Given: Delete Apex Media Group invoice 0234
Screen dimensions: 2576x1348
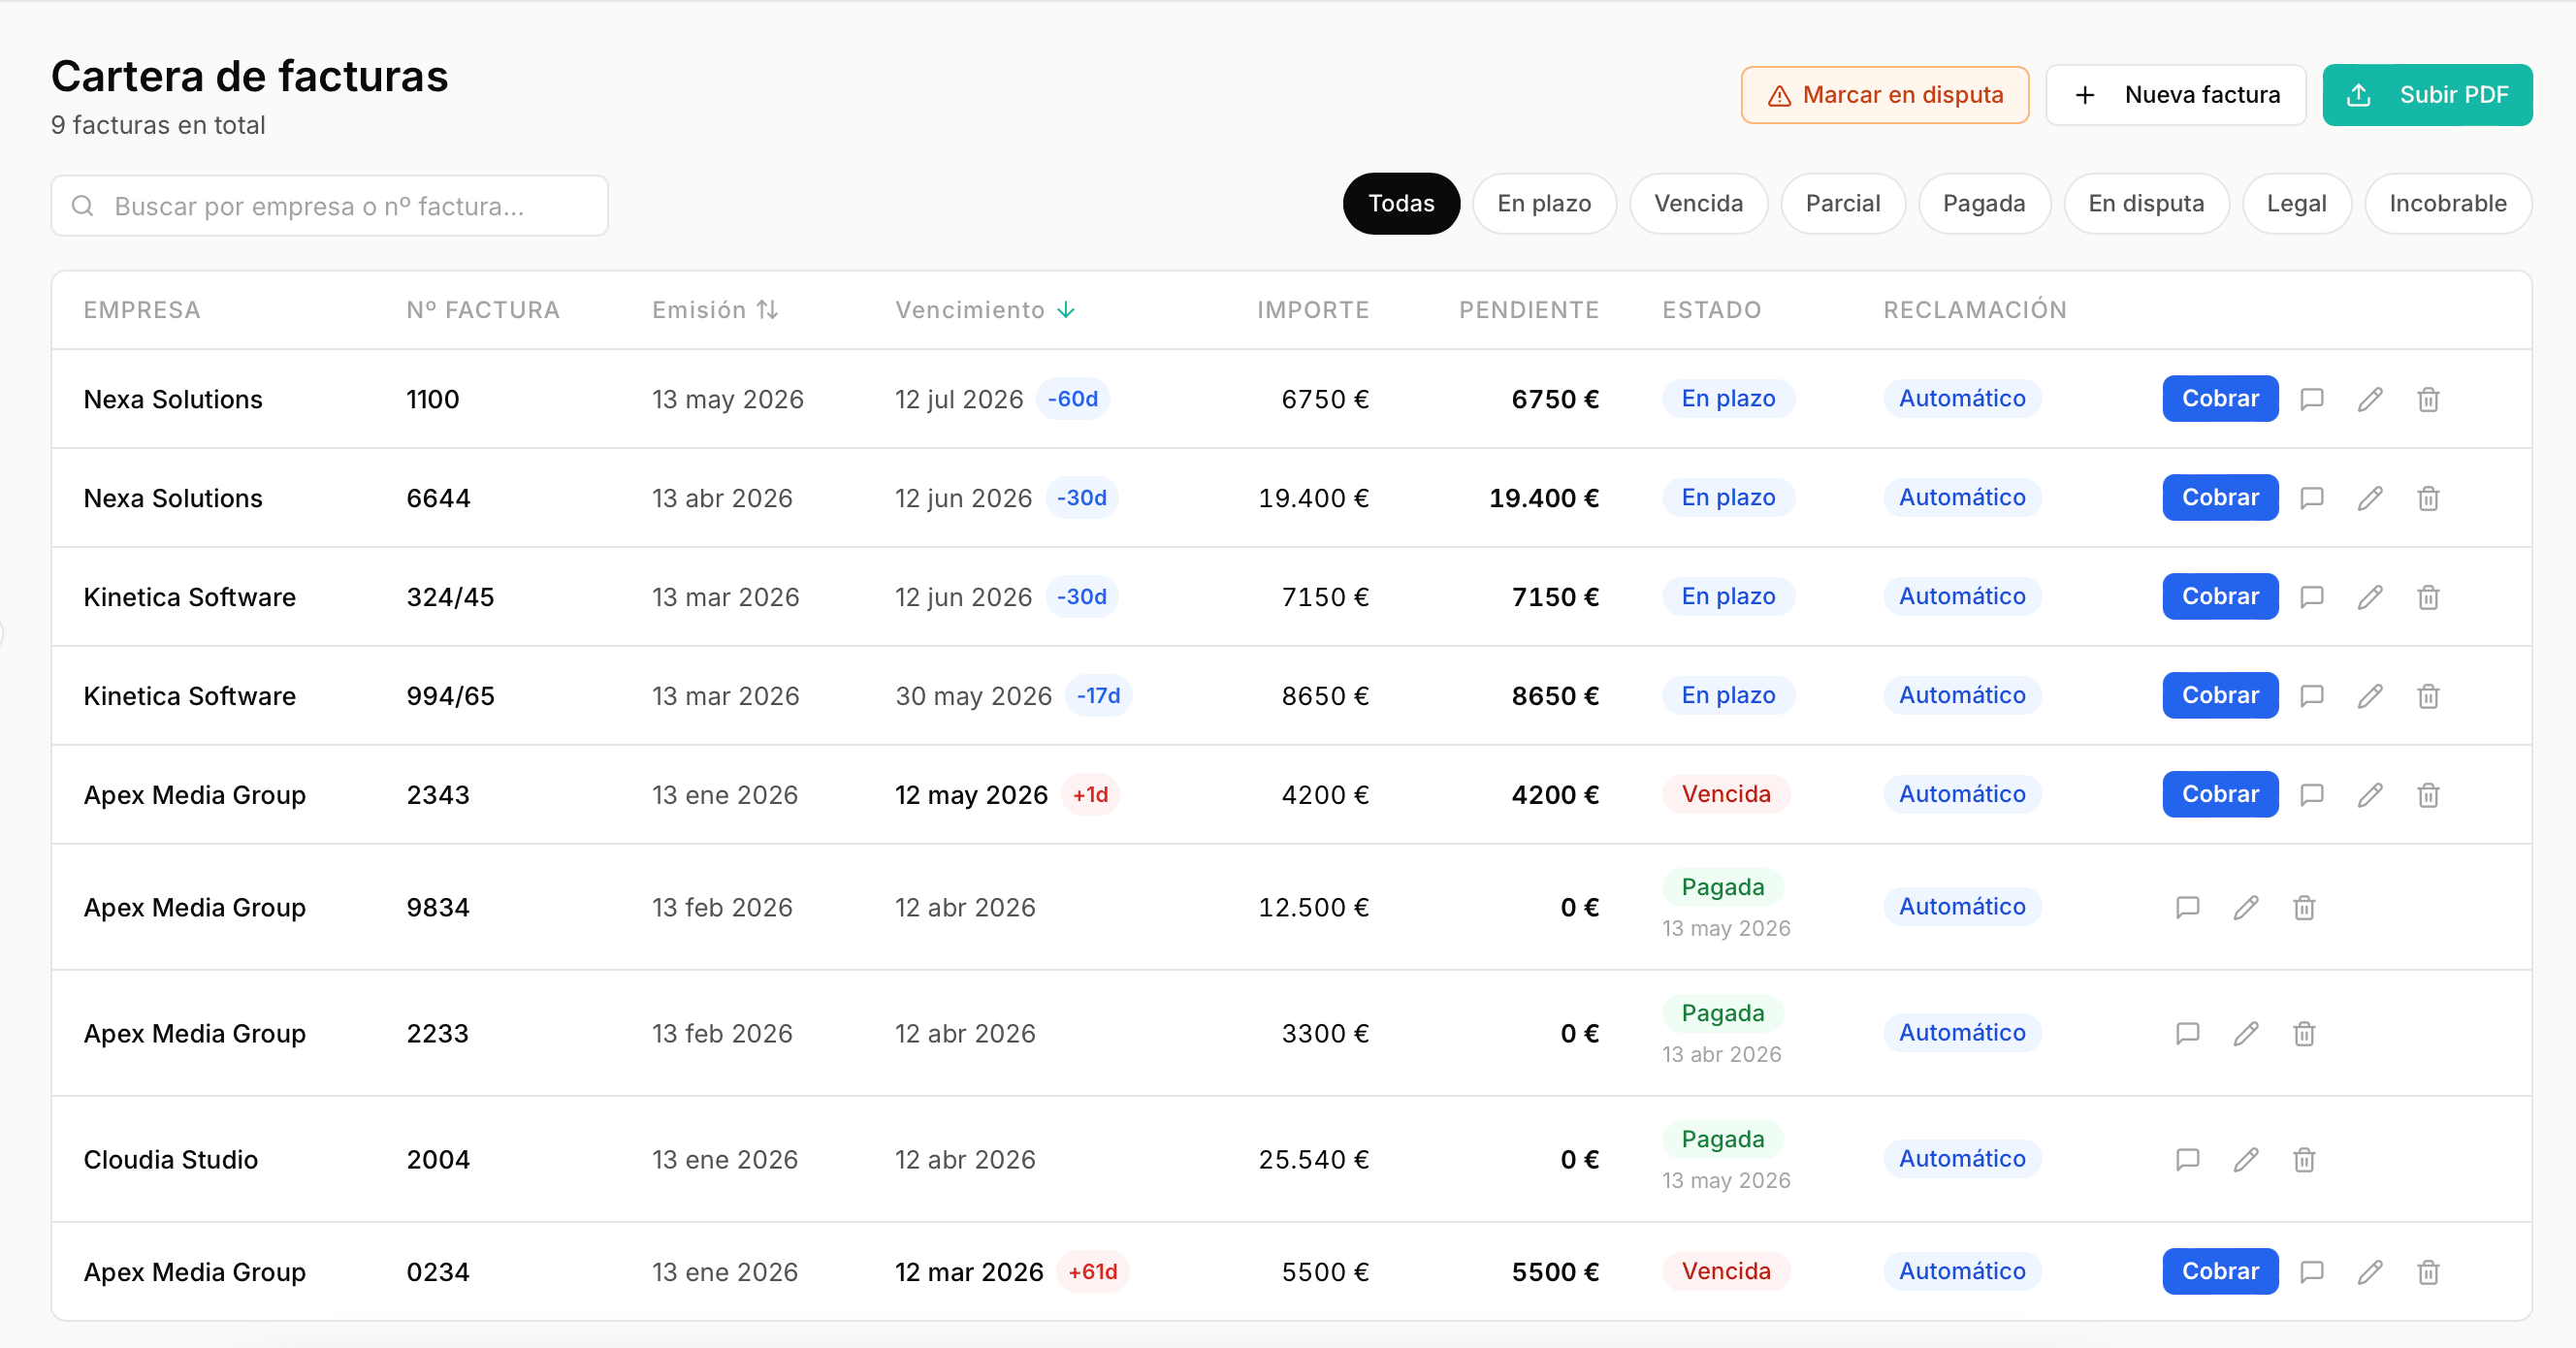Looking at the screenshot, I should click(x=2428, y=1272).
